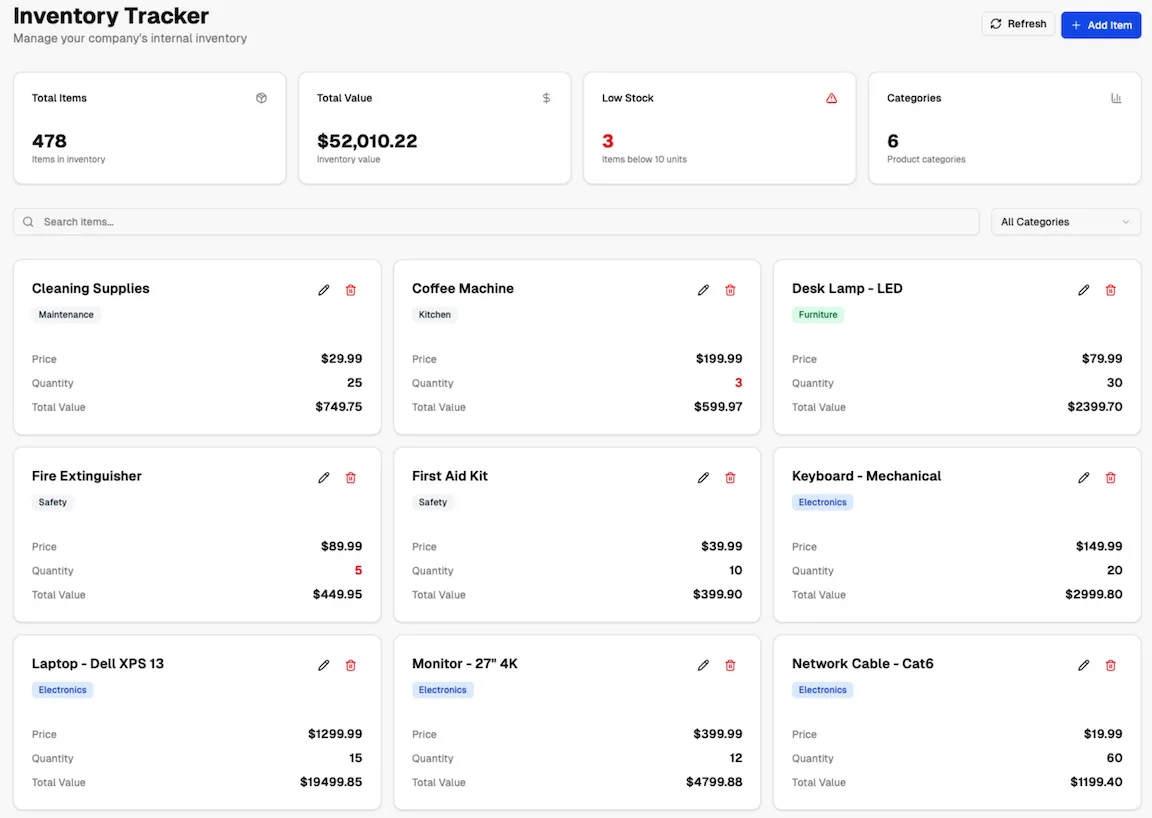Edit the Laptop - Dell XPS 13 entry
The height and width of the screenshot is (818, 1152).
coord(323,665)
